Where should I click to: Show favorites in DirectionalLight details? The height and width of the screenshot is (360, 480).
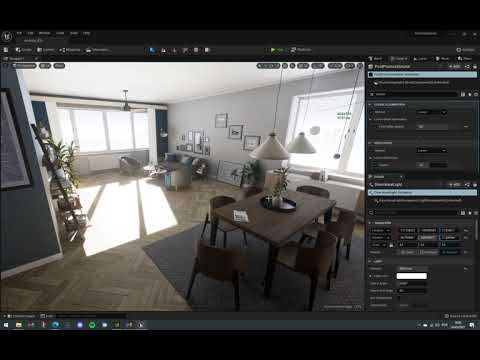click(470, 213)
